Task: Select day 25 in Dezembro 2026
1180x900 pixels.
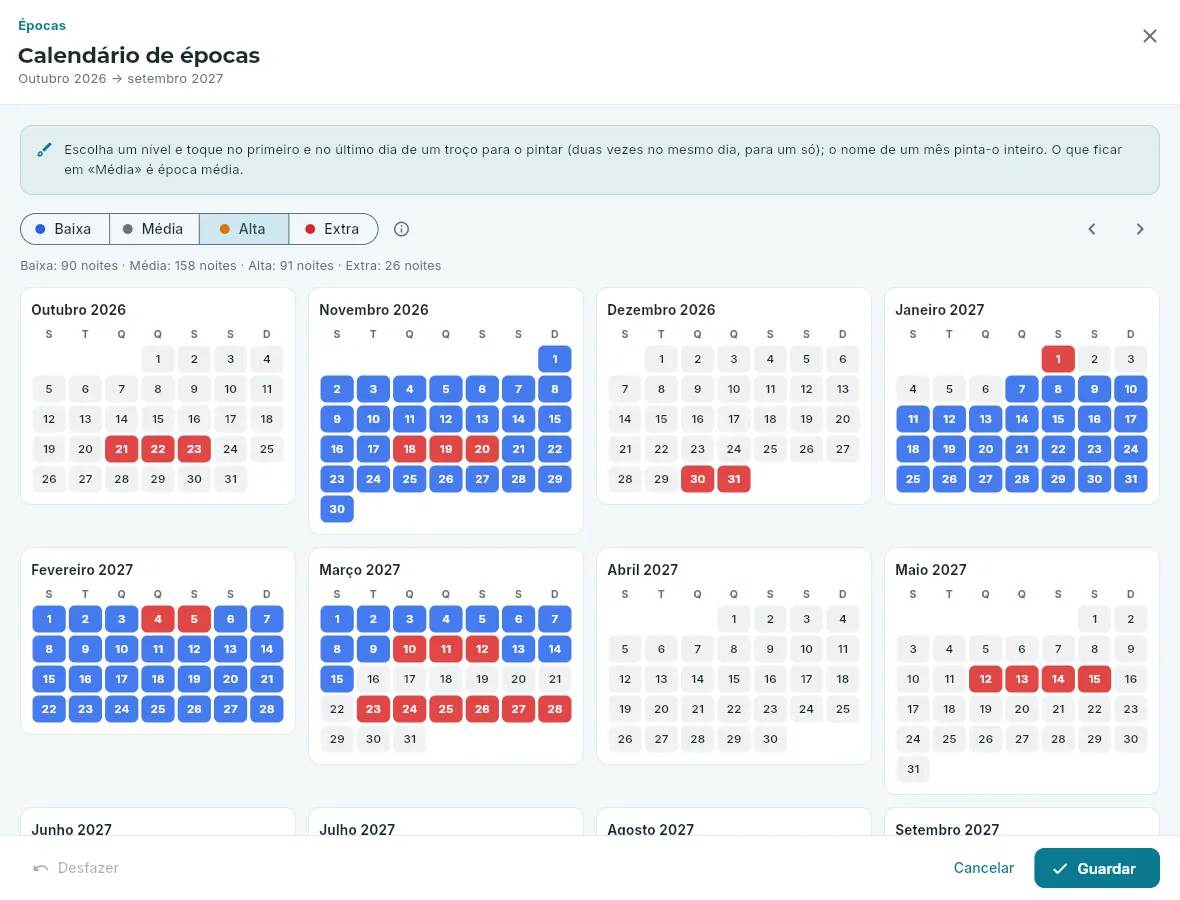Action: pyautogui.click(x=770, y=449)
